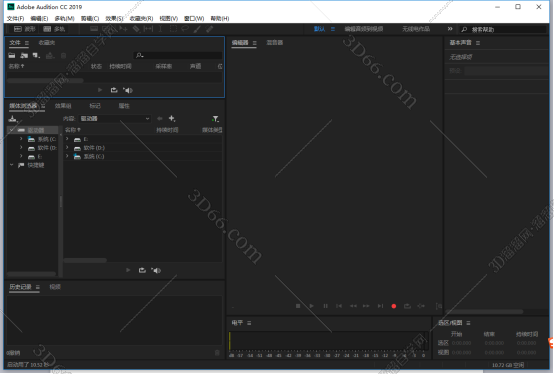Click Move Playhead to Previous button
554x374 pixels.
point(339,306)
